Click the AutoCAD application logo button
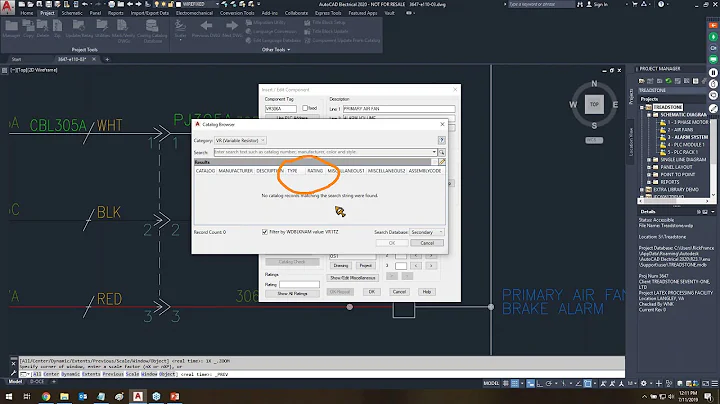This screenshot has height=404, width=720. coord(7,6)
